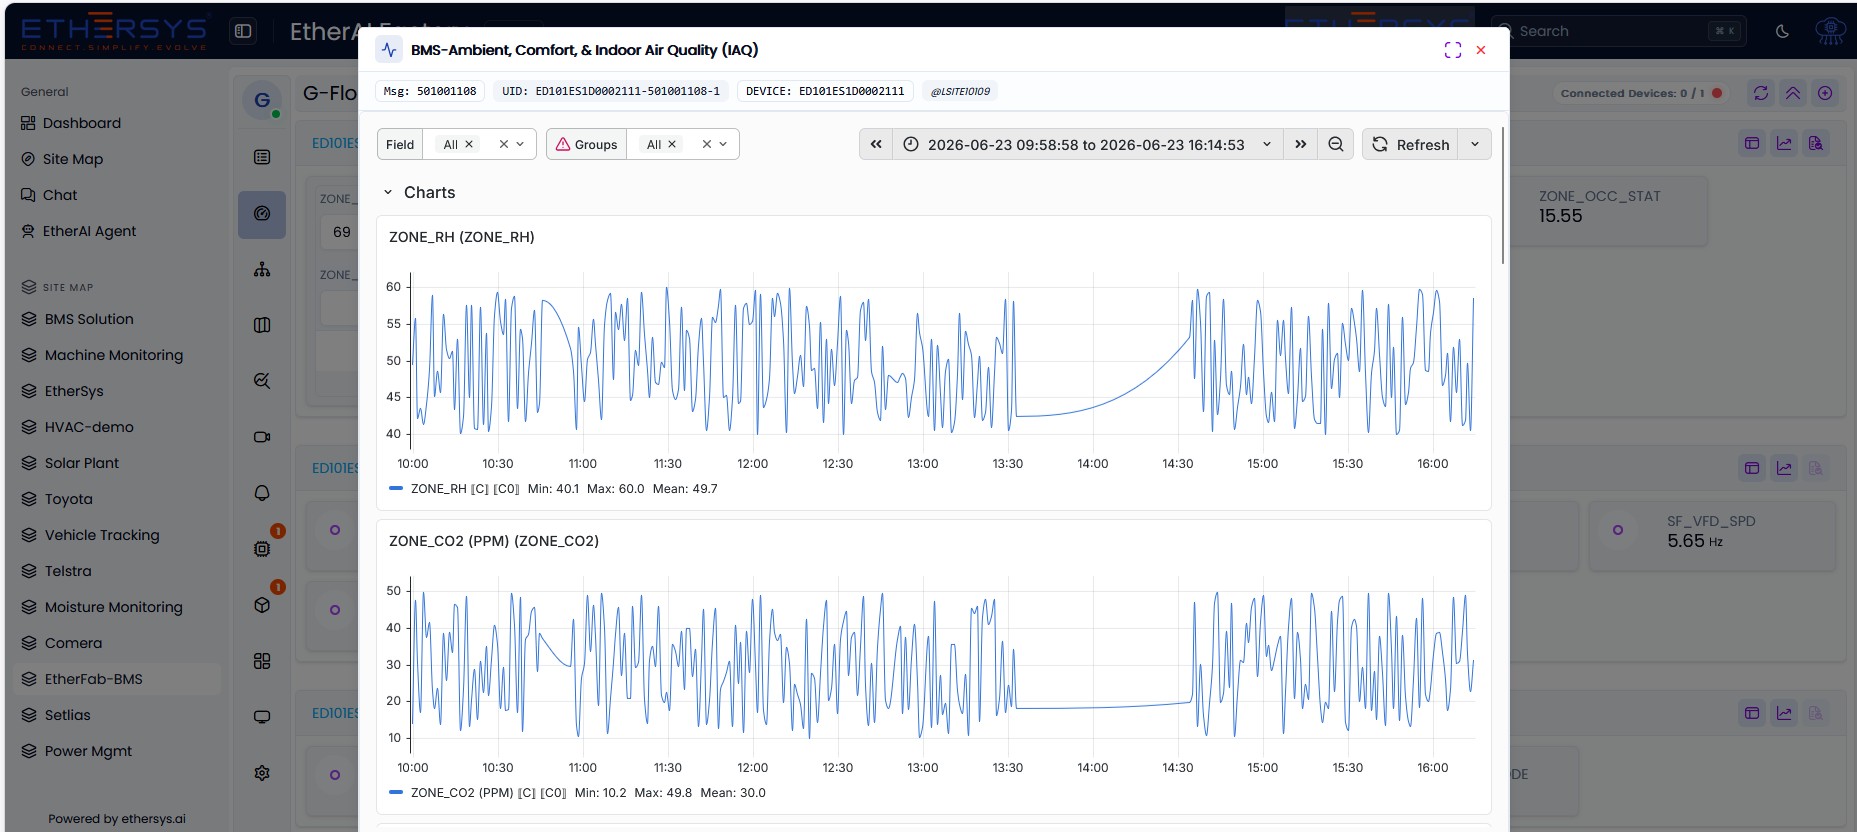The image size is (1857, 832).
Task: Open the widgets grid icon in the rail
Action: click(262, 661)
